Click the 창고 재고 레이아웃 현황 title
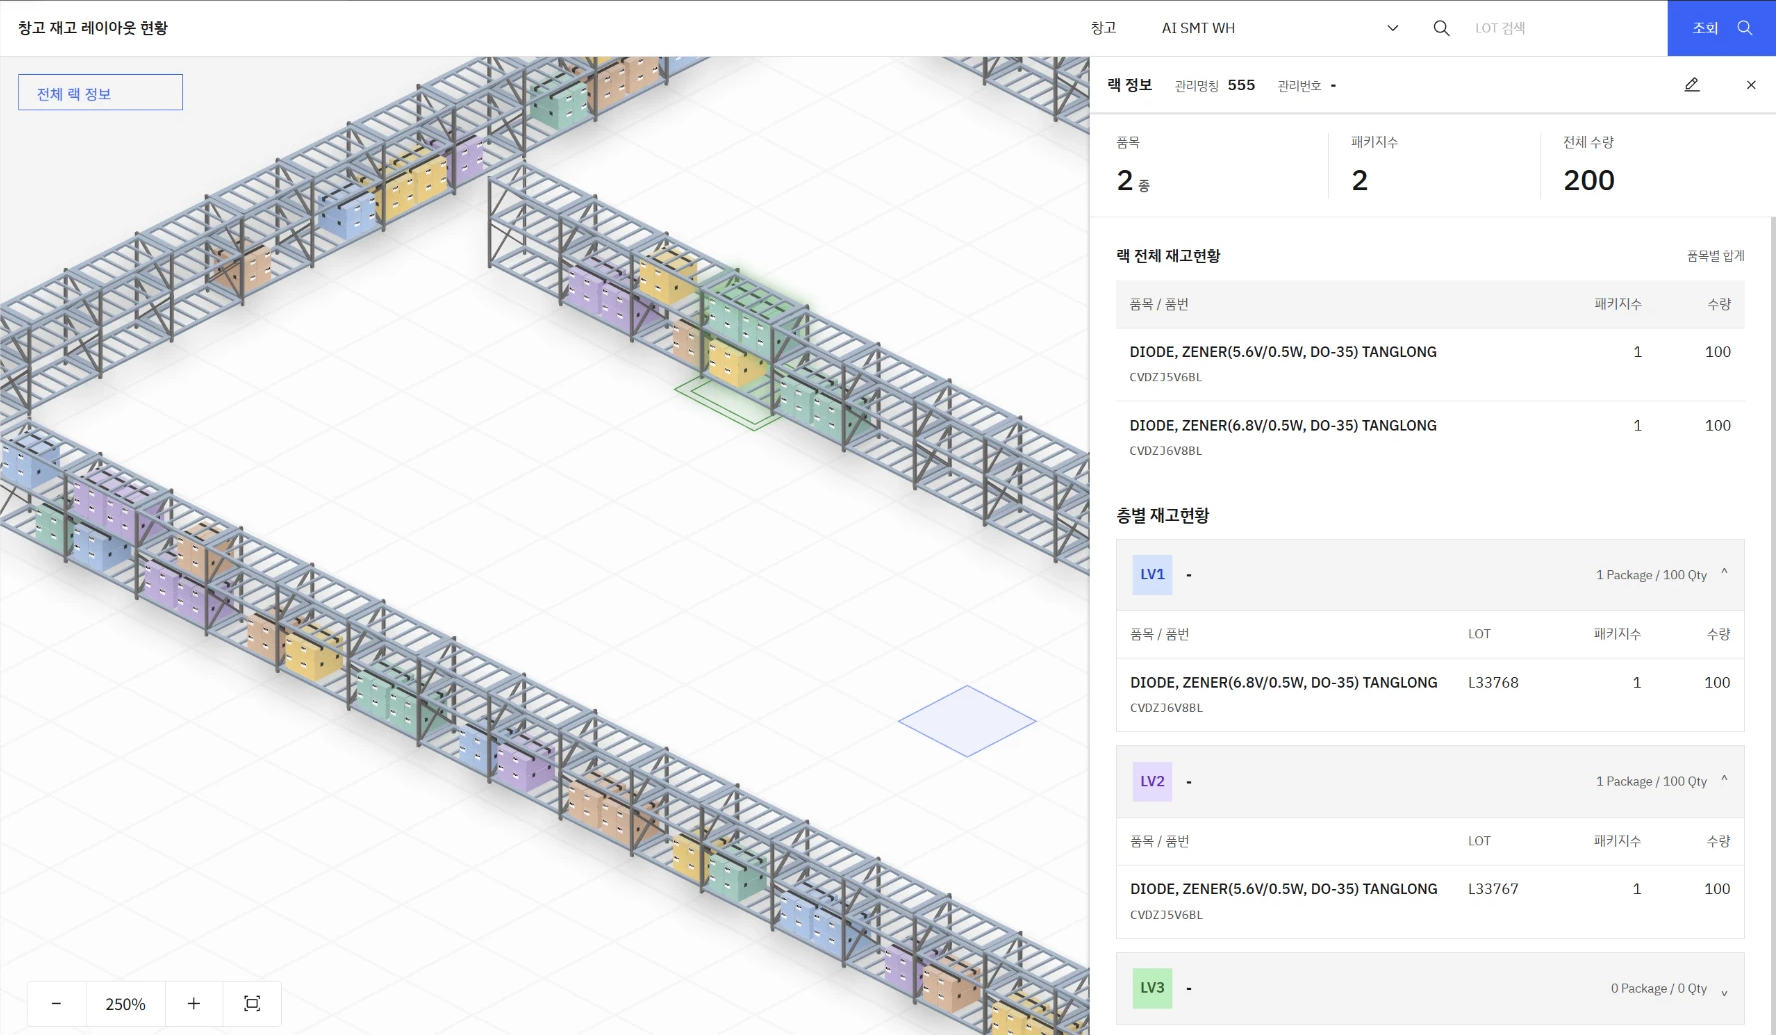 coord(93,28)
